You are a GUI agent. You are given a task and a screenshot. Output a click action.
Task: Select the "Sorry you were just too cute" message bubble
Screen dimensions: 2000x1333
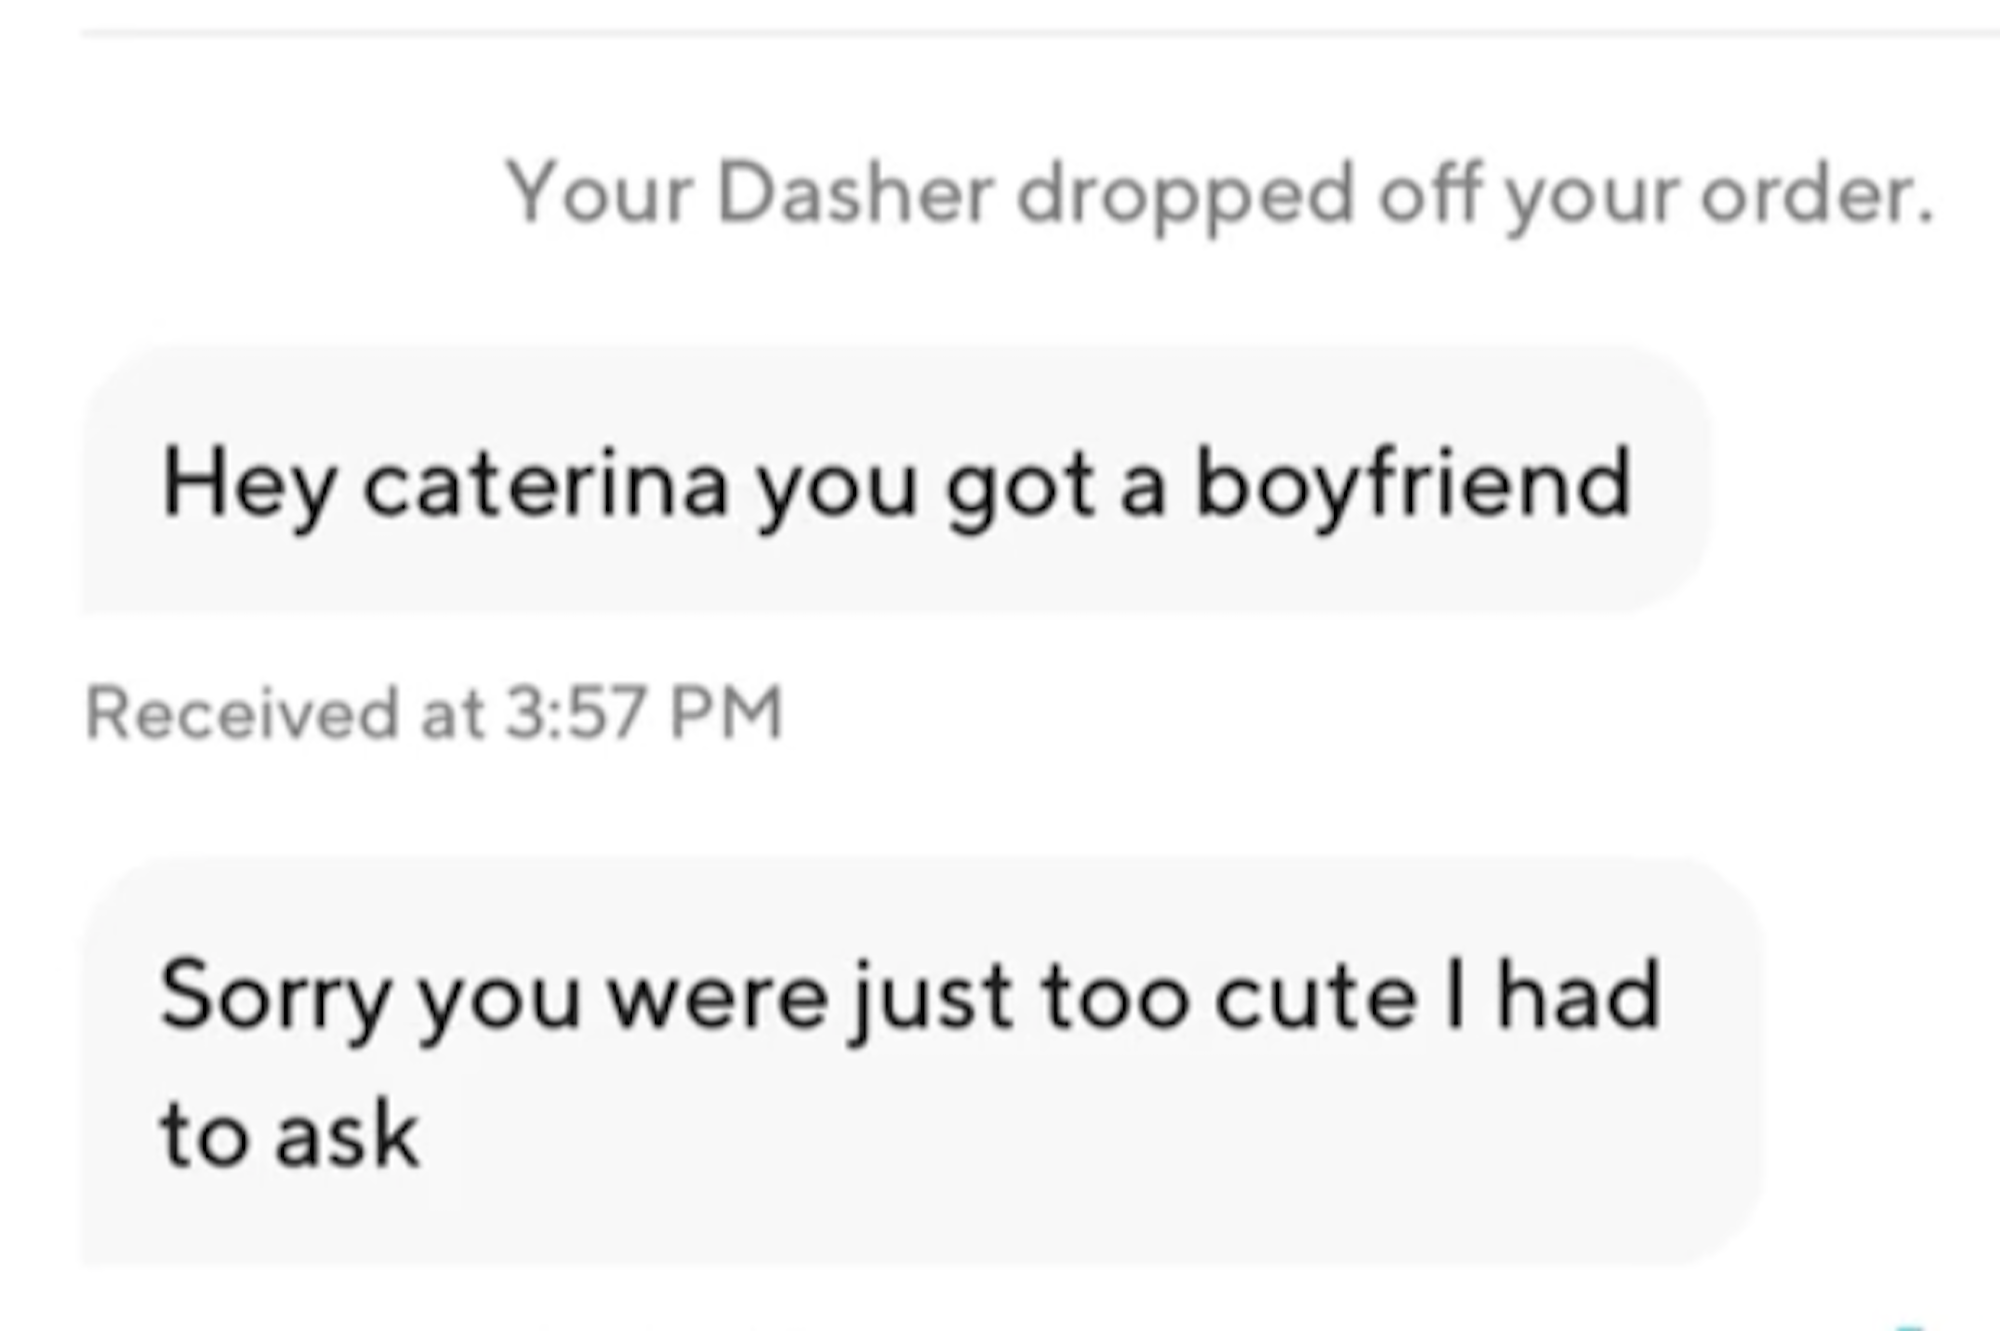pyautogui.click(x=920, y=1060)
